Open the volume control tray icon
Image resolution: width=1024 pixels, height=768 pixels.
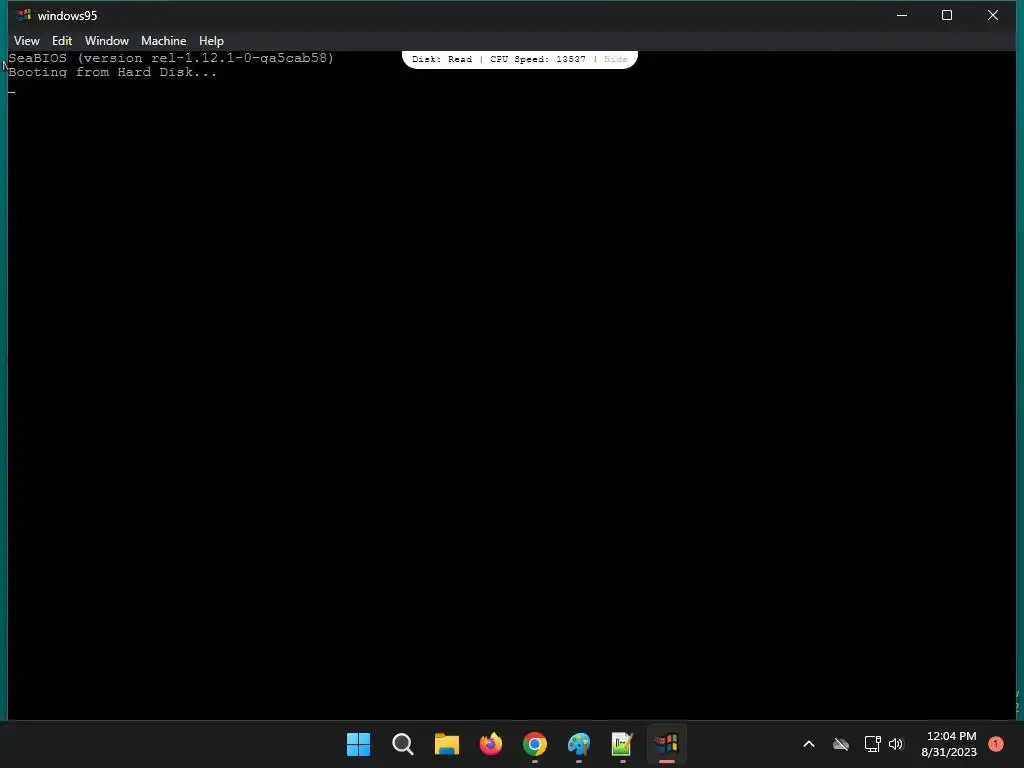coord(895,744)
